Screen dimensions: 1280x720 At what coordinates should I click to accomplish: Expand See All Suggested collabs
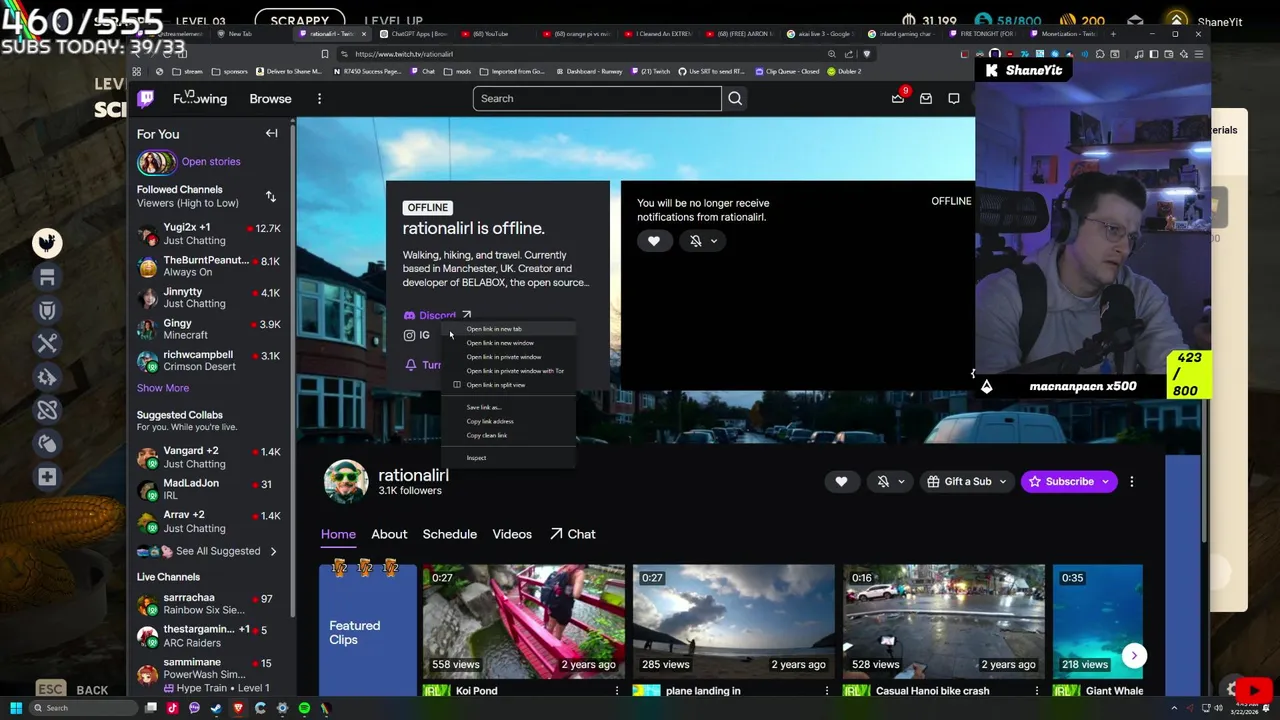pyautogui.click(x=207, y=551)
